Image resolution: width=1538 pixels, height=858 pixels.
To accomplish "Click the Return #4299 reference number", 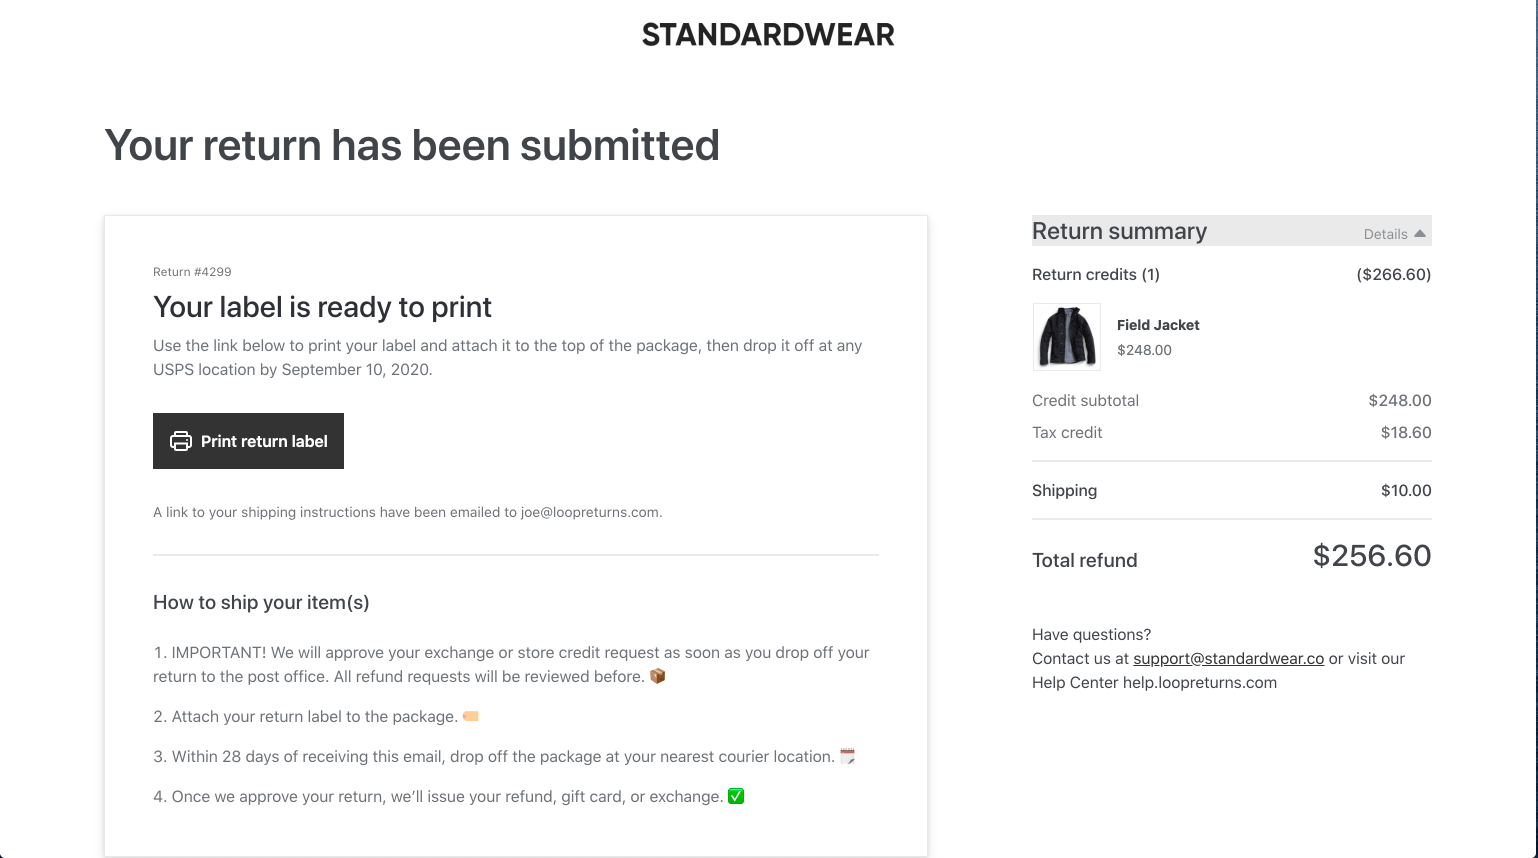I will click(192, 272).
